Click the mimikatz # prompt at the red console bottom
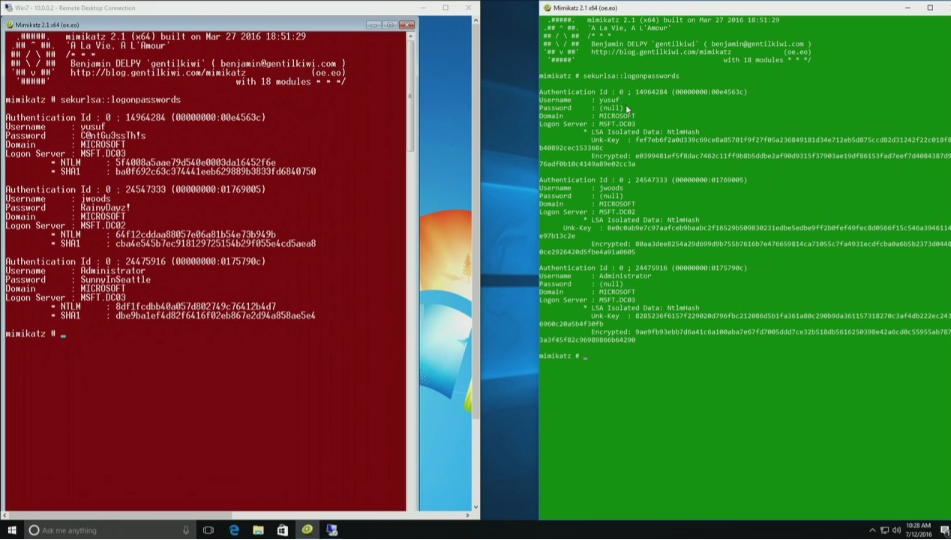The image size is (951, 540). (31, 334)
